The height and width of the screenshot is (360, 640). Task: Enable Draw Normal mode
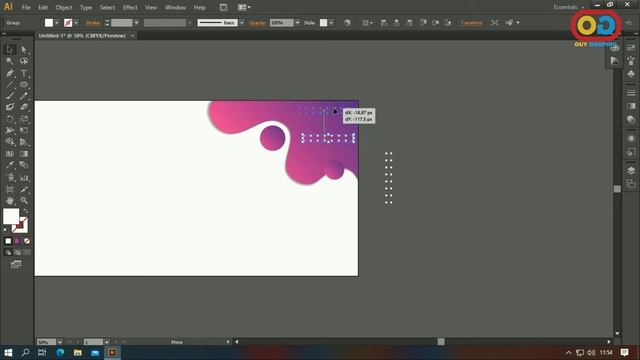pyautogui.click(x=8, y=253)
